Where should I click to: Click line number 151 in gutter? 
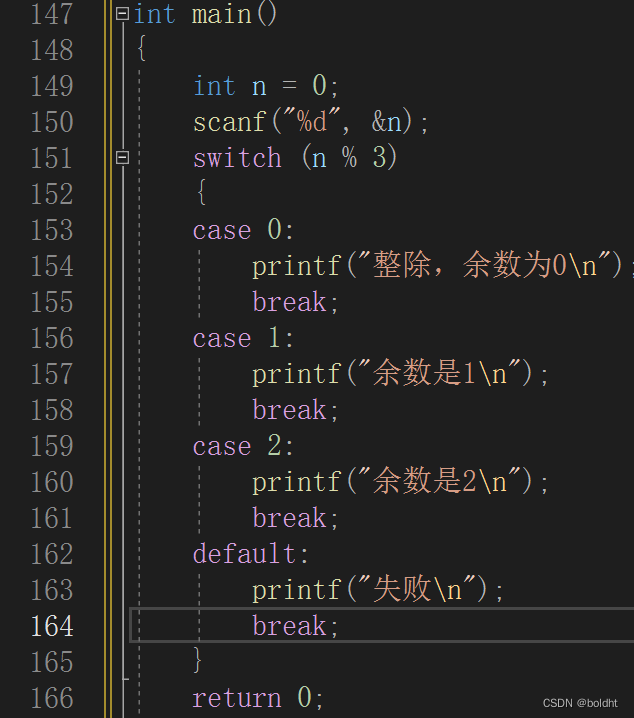click(x=52, y=158)
